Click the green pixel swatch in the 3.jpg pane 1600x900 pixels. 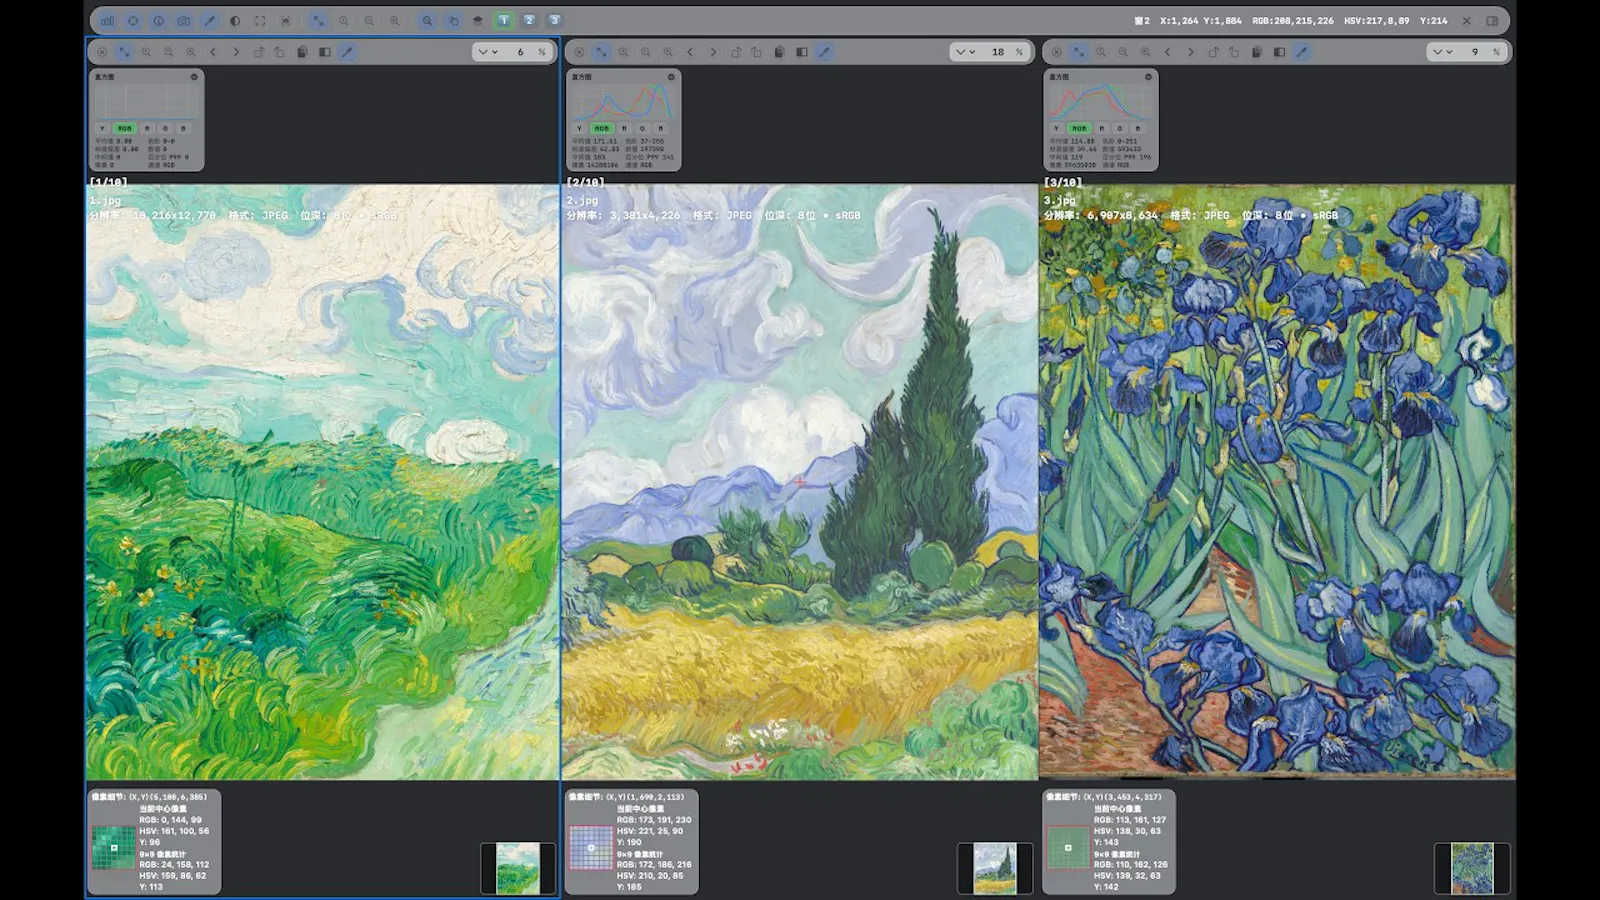[x=1067, y=847]
